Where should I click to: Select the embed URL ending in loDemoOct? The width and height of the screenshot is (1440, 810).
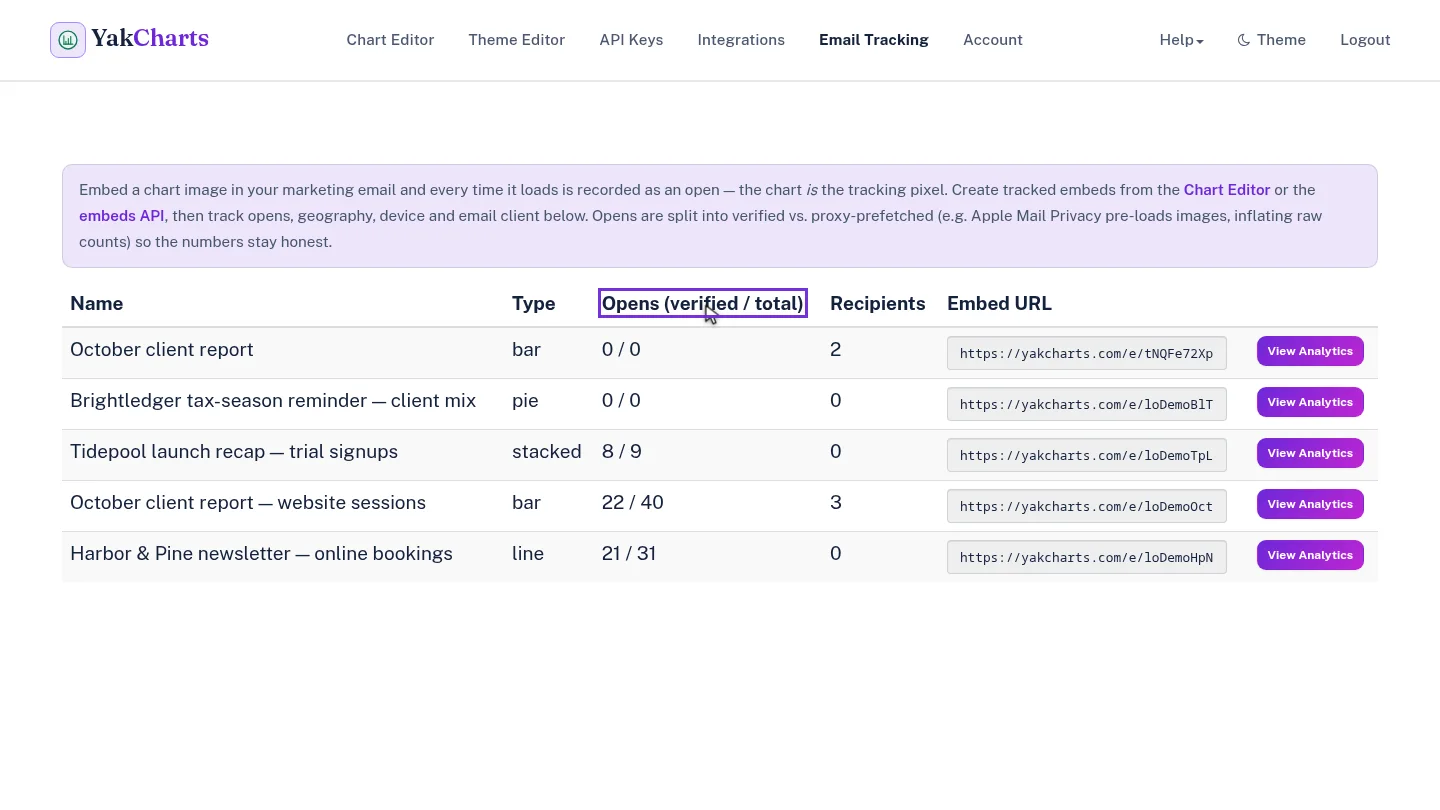(x=1086, y=506)
